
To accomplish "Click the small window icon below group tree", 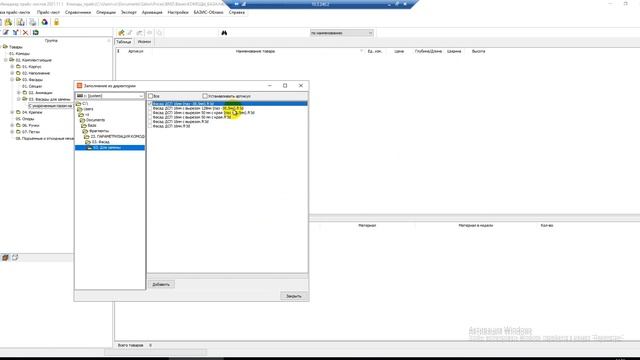I will pos(15,258).
